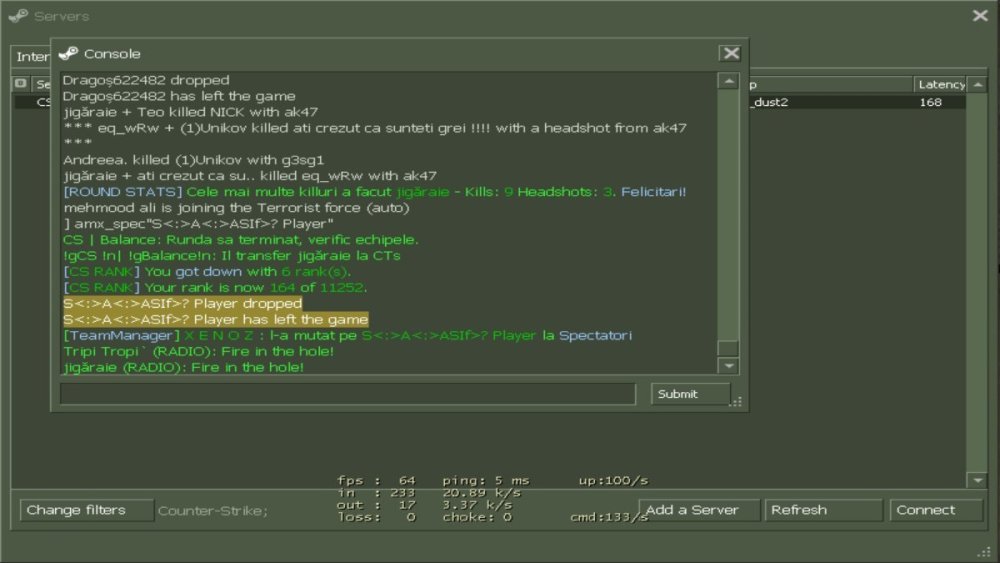The image size is (1000, 563).
Task: Click the console resize grip
Action: click(x=737, y=402)
